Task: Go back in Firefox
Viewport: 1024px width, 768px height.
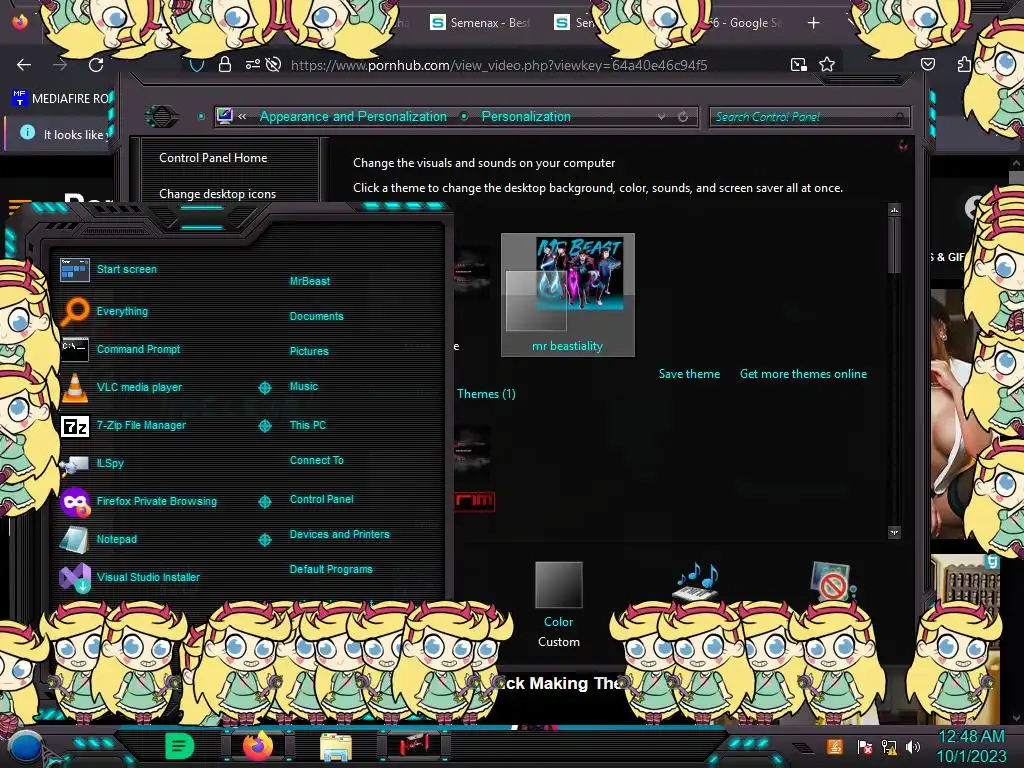Action: pos(24,65)
